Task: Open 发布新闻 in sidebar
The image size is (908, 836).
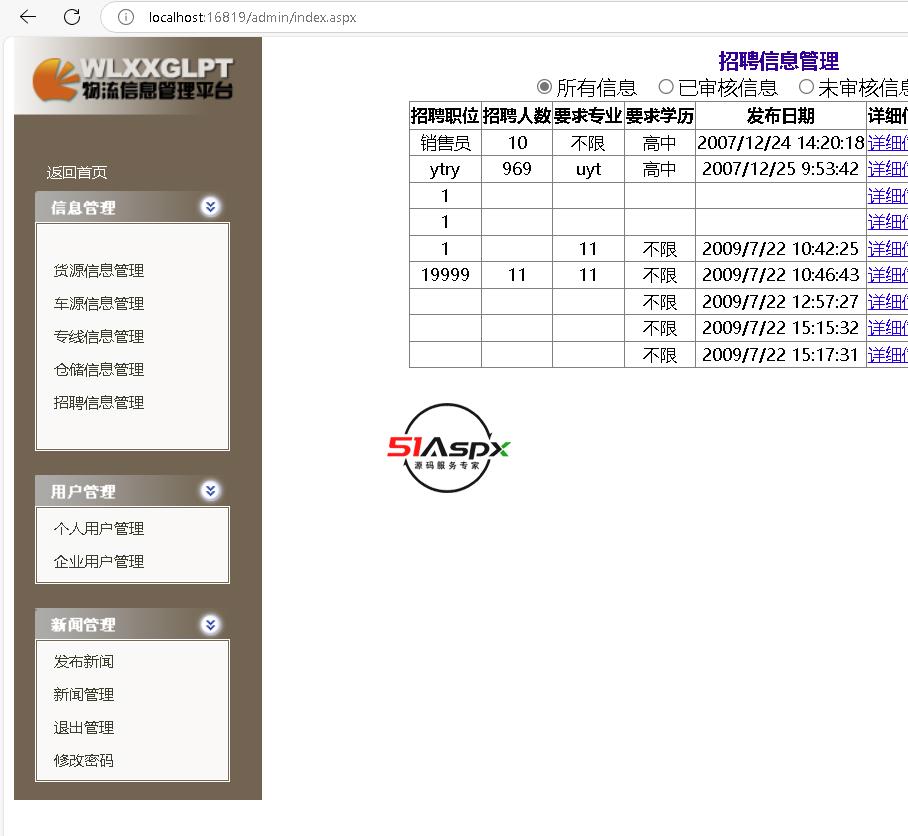Action: click(x=83, y=662)
